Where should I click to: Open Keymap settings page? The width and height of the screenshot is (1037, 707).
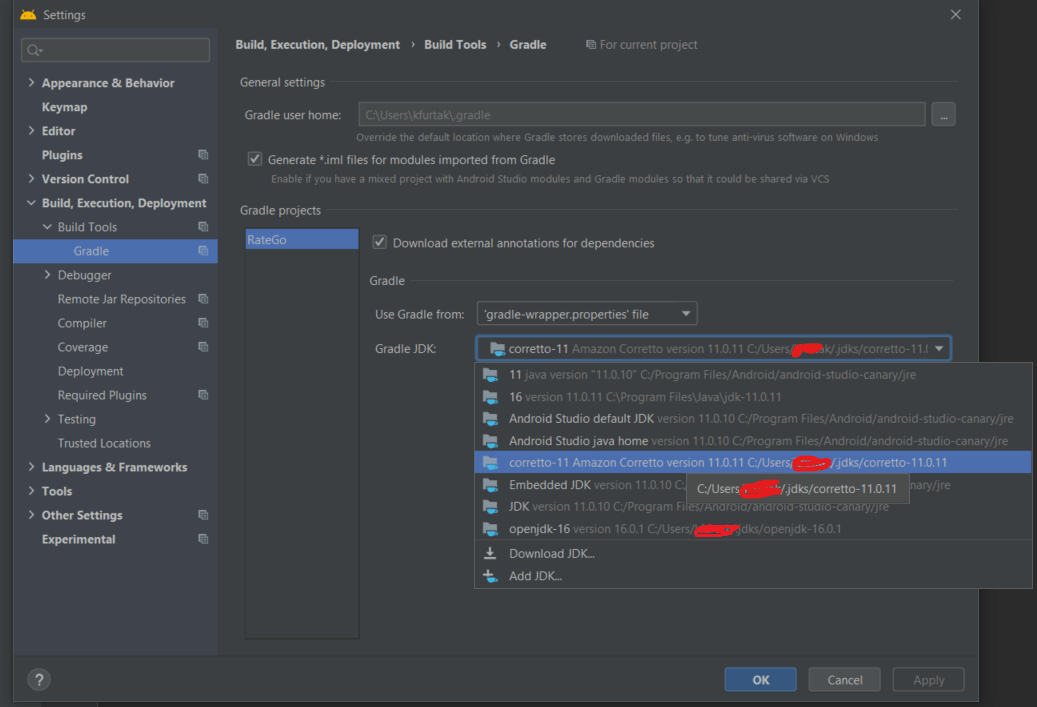[x=64, y=106]
